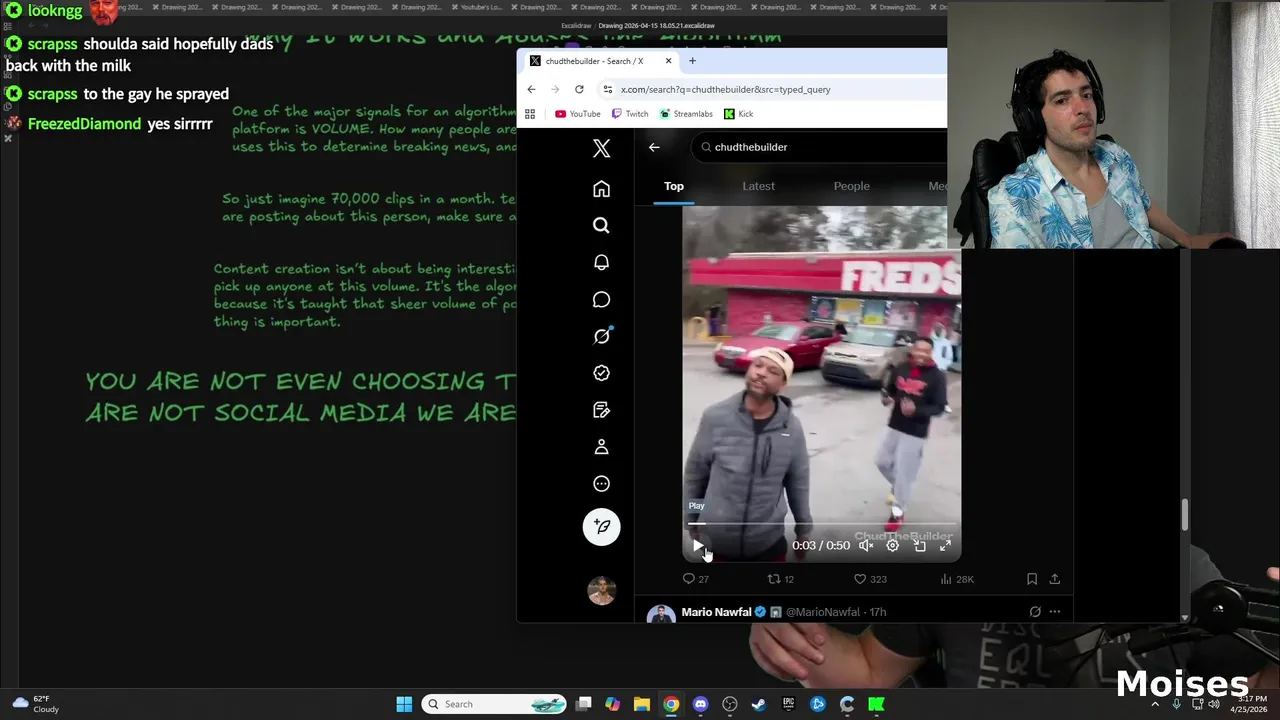View site information icon in address bar
The height and width of the screenshot is (720, 1280).
[x=607, y=89]
